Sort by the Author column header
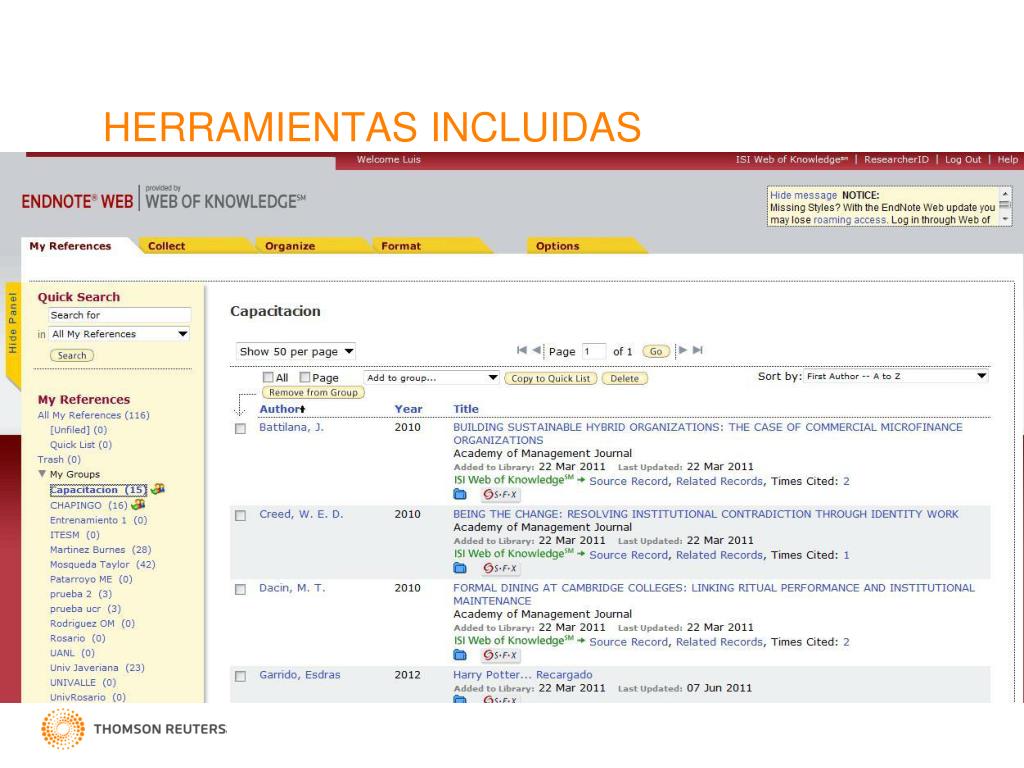1024x768 pixels. [x=282, y=409]
